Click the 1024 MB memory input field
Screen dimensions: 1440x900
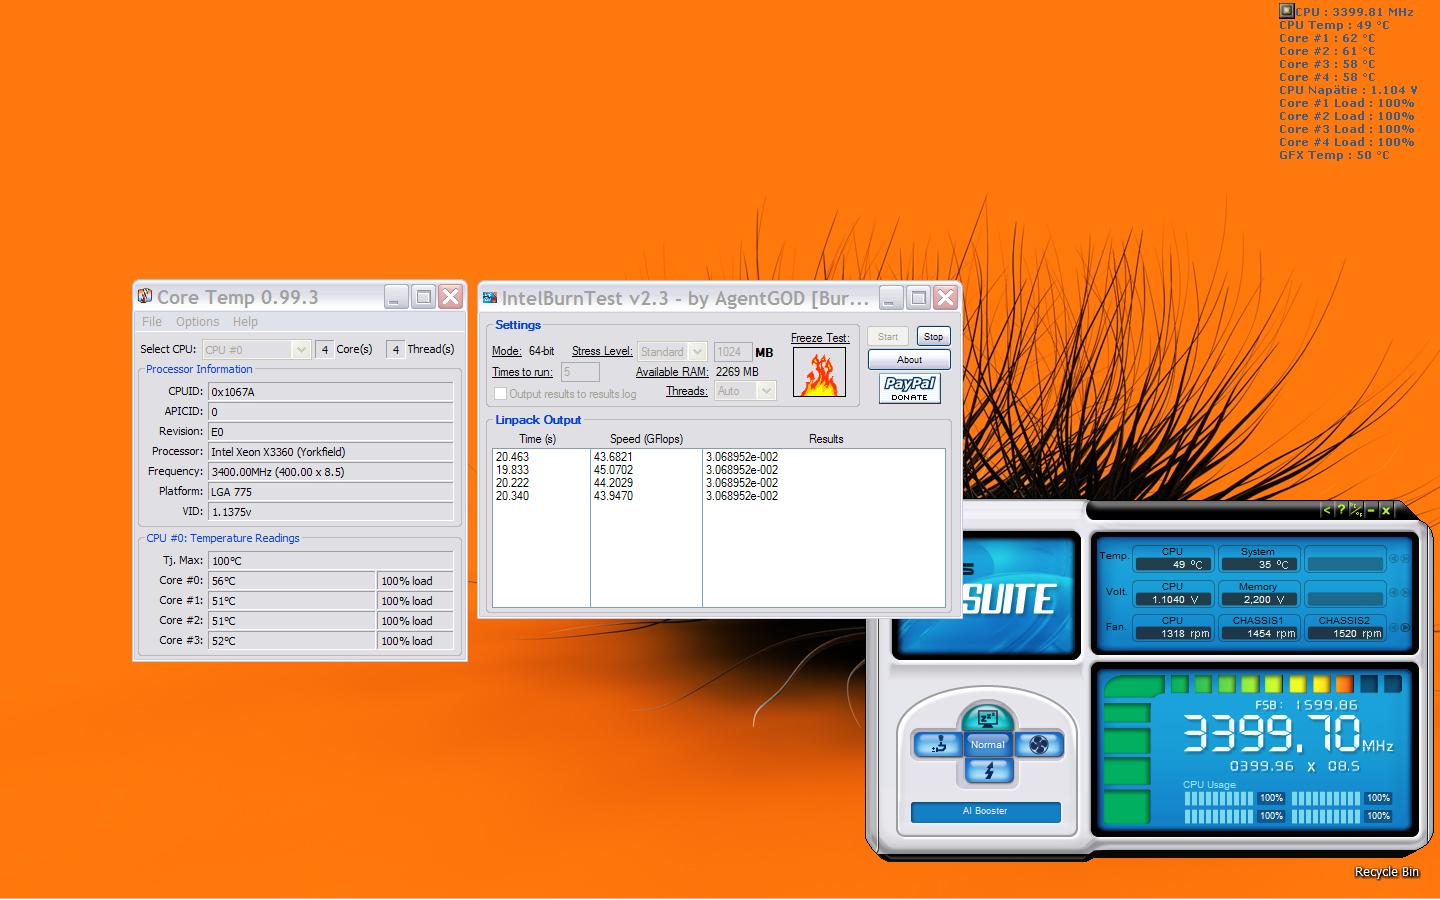pos(733,352)
